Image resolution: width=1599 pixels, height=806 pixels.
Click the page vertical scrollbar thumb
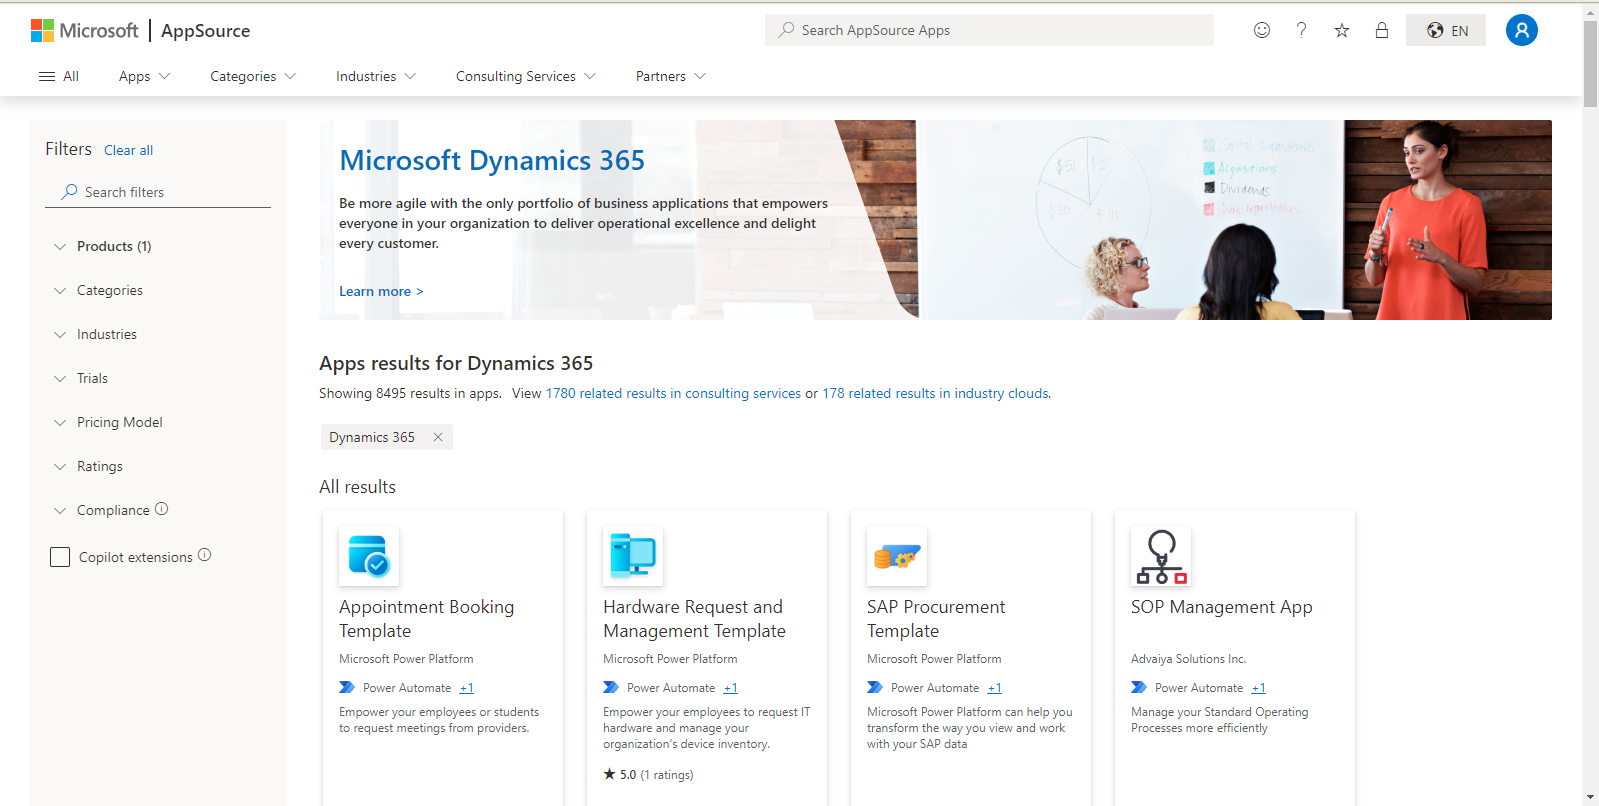click(1590, 63)
